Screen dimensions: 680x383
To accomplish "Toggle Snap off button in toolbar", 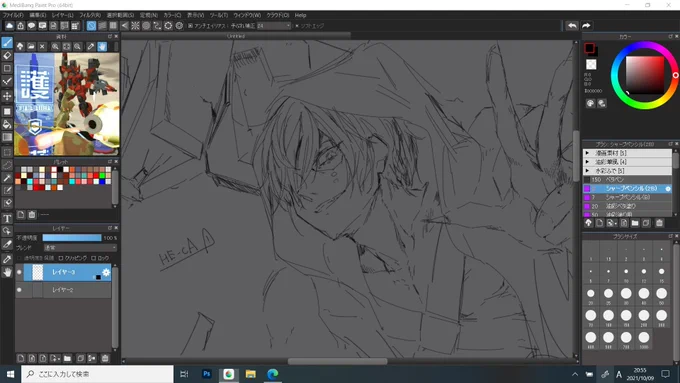I will pyautogui.click(x=91, y=26).
